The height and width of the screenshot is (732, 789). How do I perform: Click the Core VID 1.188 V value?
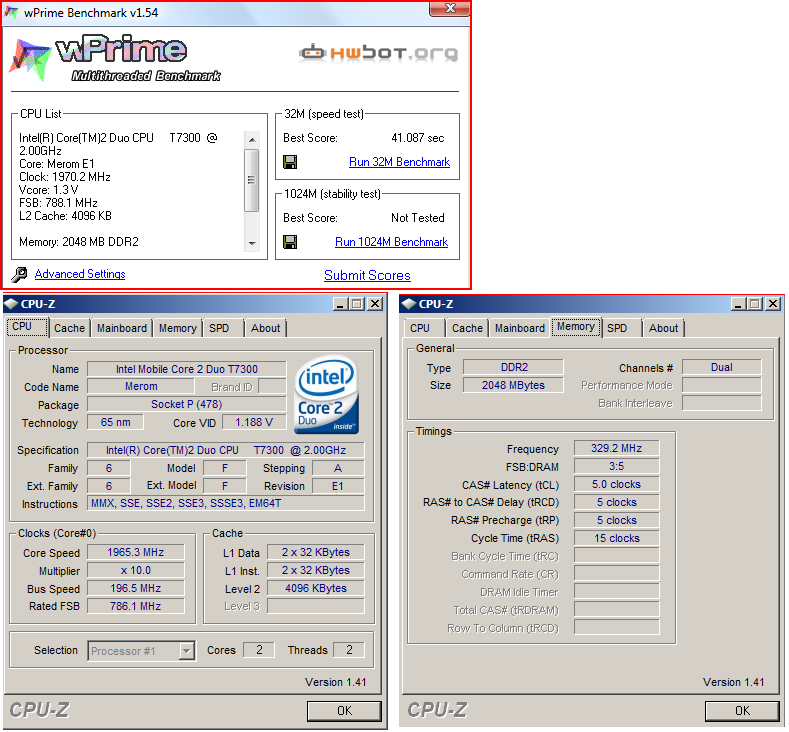pos(254,423)
